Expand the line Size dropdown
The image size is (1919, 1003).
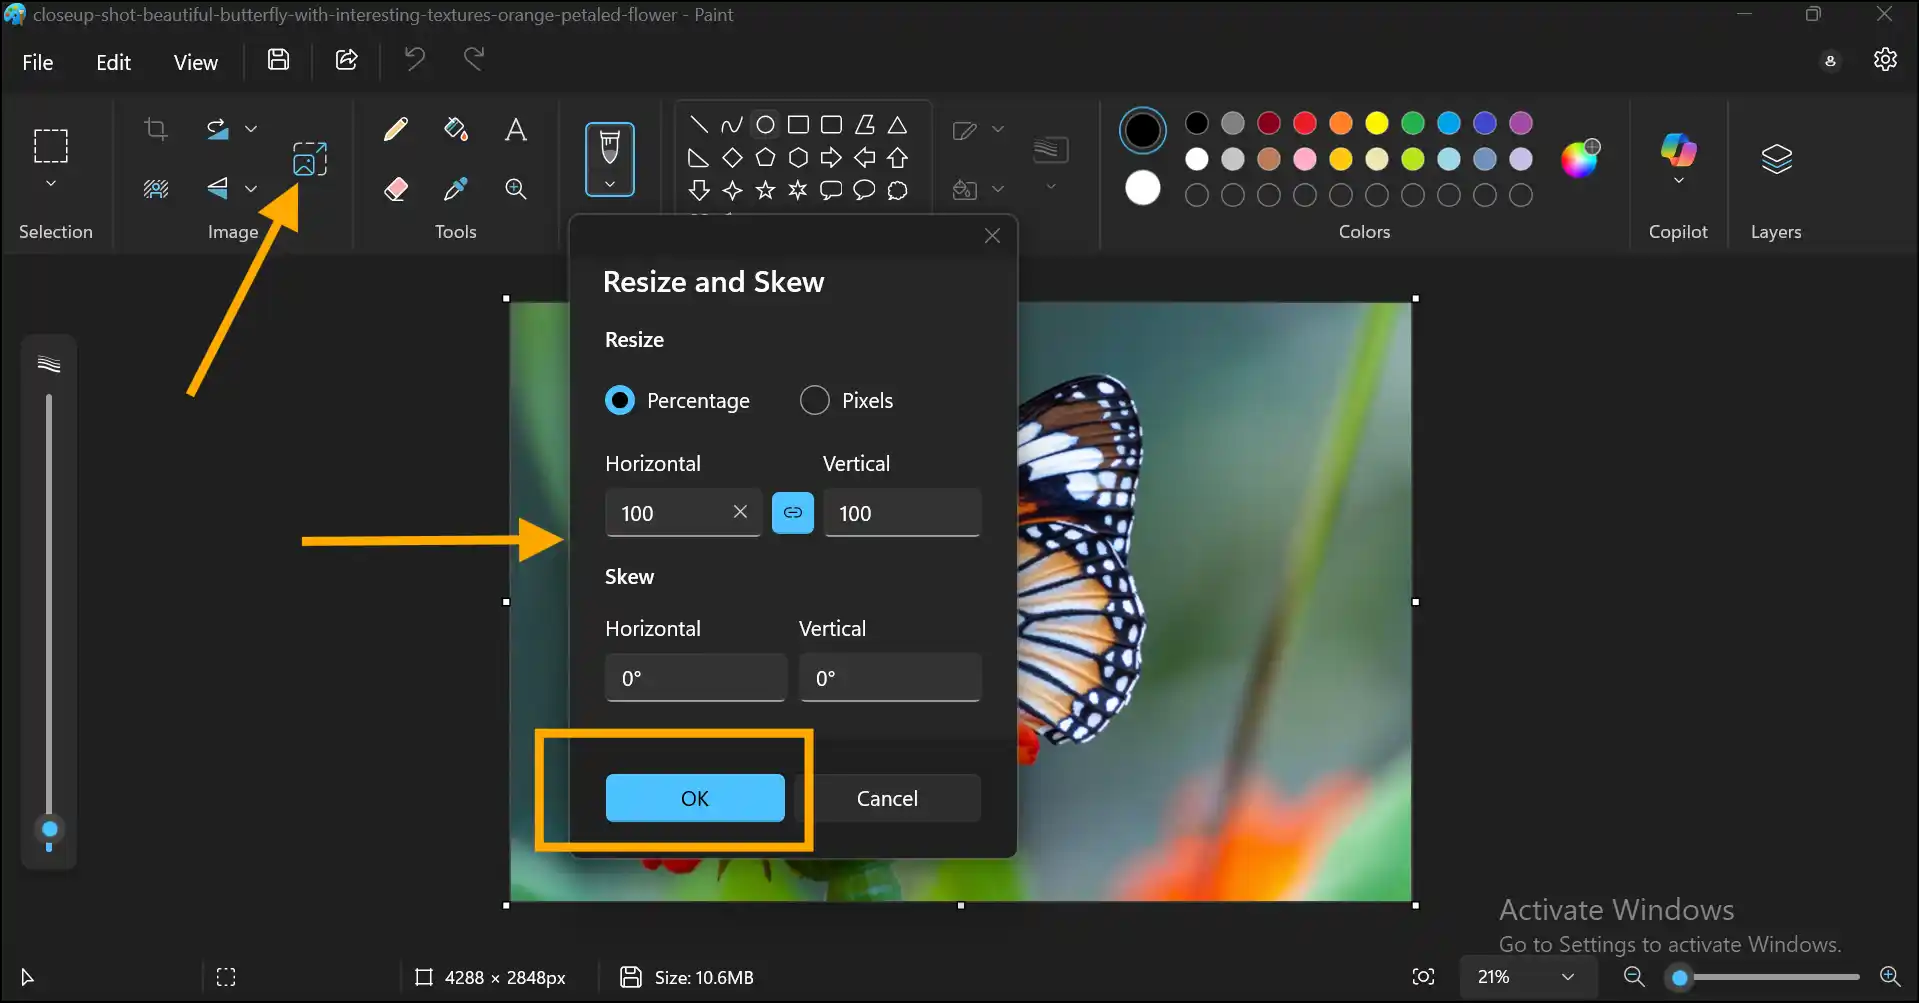[x=1051, y=187]
